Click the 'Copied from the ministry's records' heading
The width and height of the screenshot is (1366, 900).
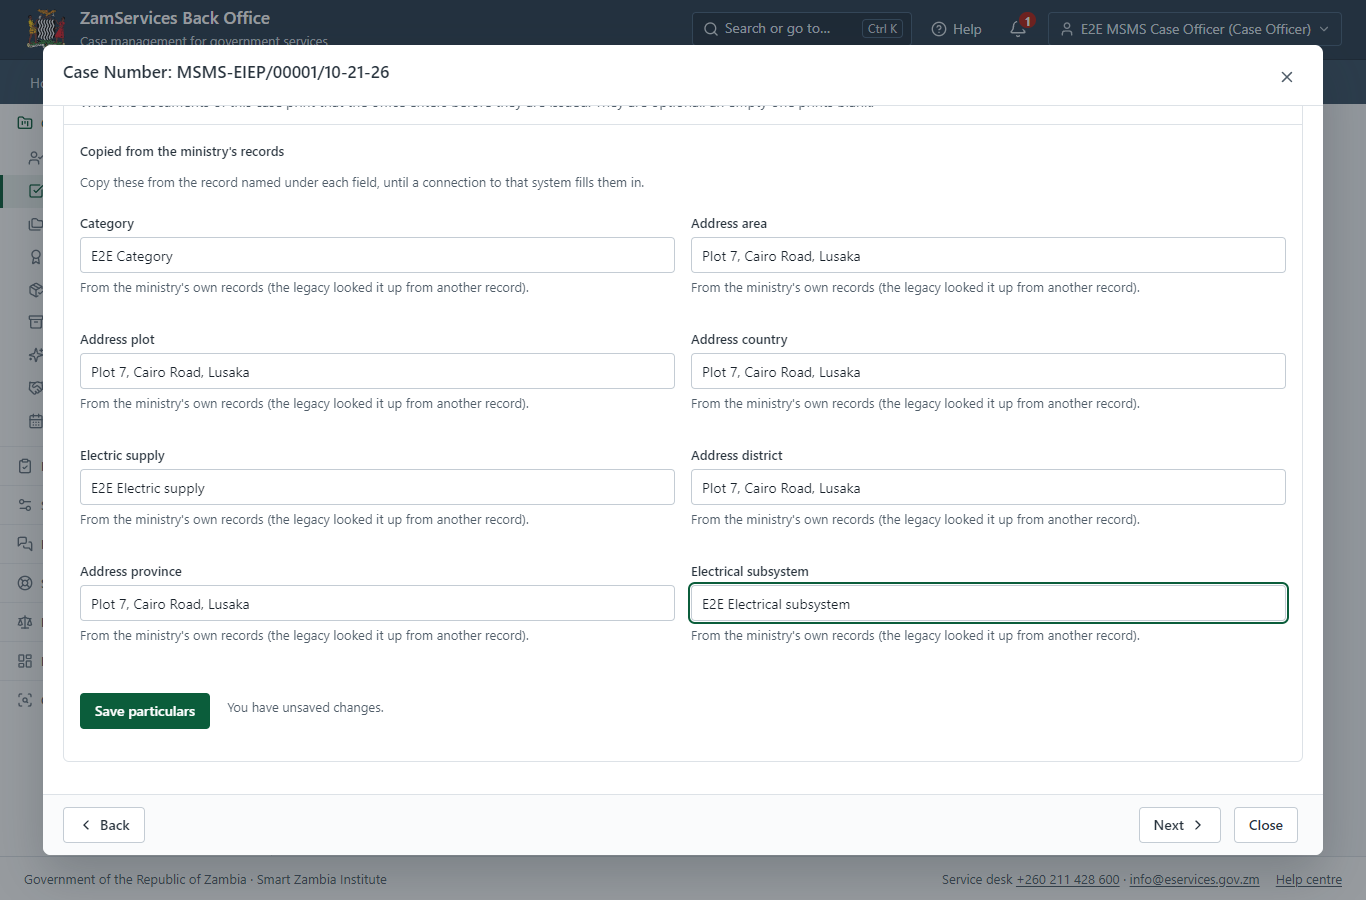[x=182, y=152]
